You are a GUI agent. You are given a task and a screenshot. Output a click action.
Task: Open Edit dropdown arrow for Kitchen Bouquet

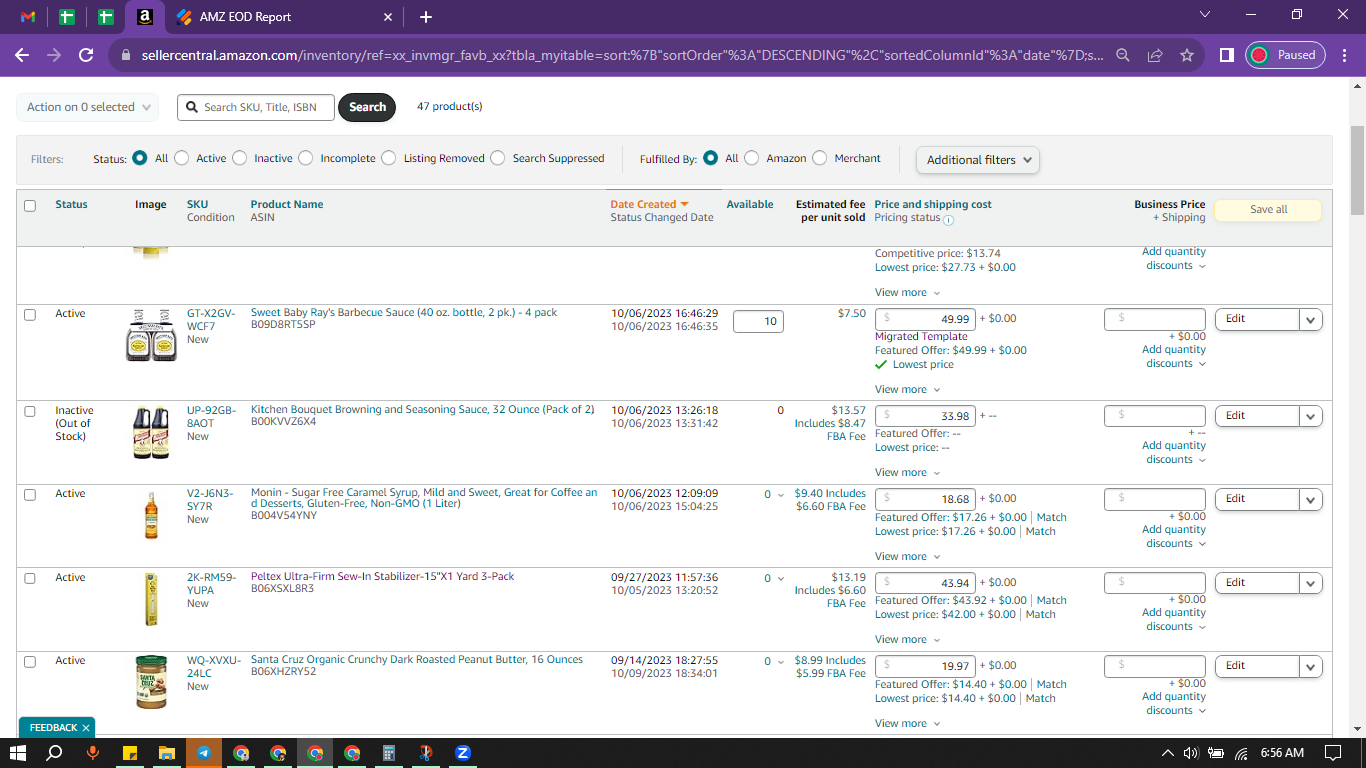[1311, 417]
